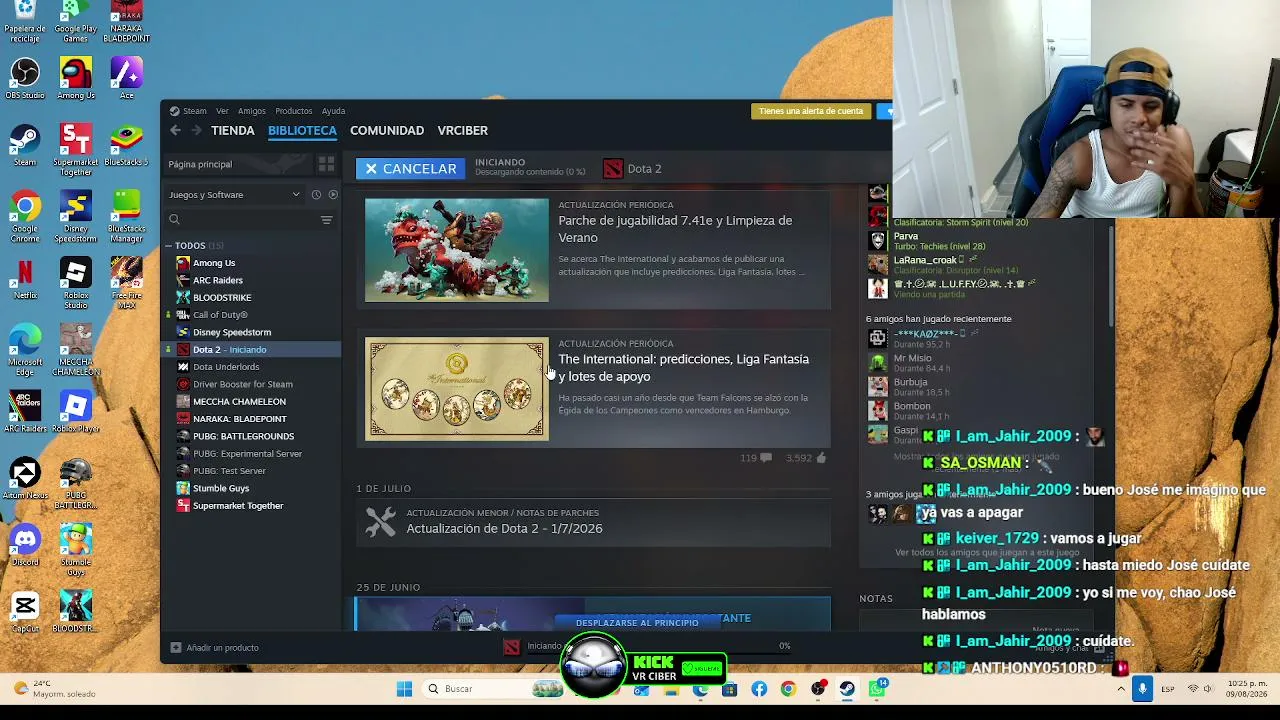
Task: Open the Amigos menu
Action: coord(252,111)
